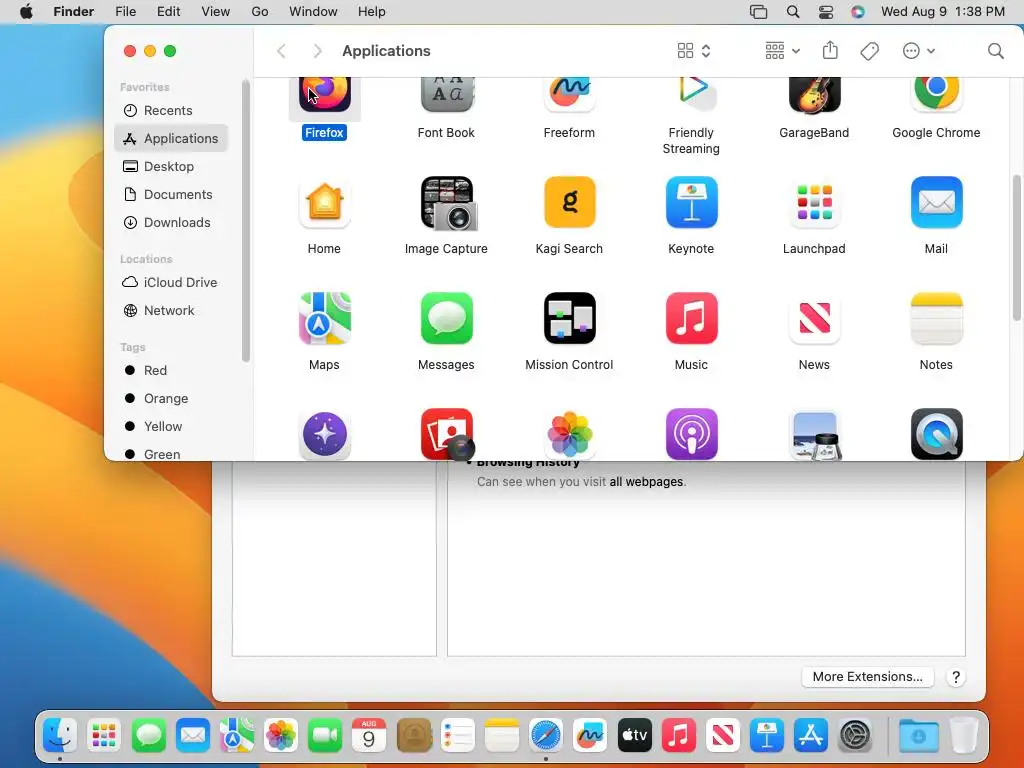
Task: Open the Go menu
Action: [x=260, y=12]
